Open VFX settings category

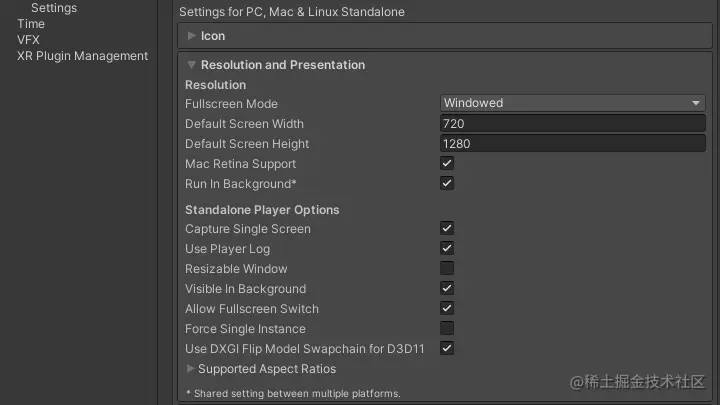coord(29,40)
